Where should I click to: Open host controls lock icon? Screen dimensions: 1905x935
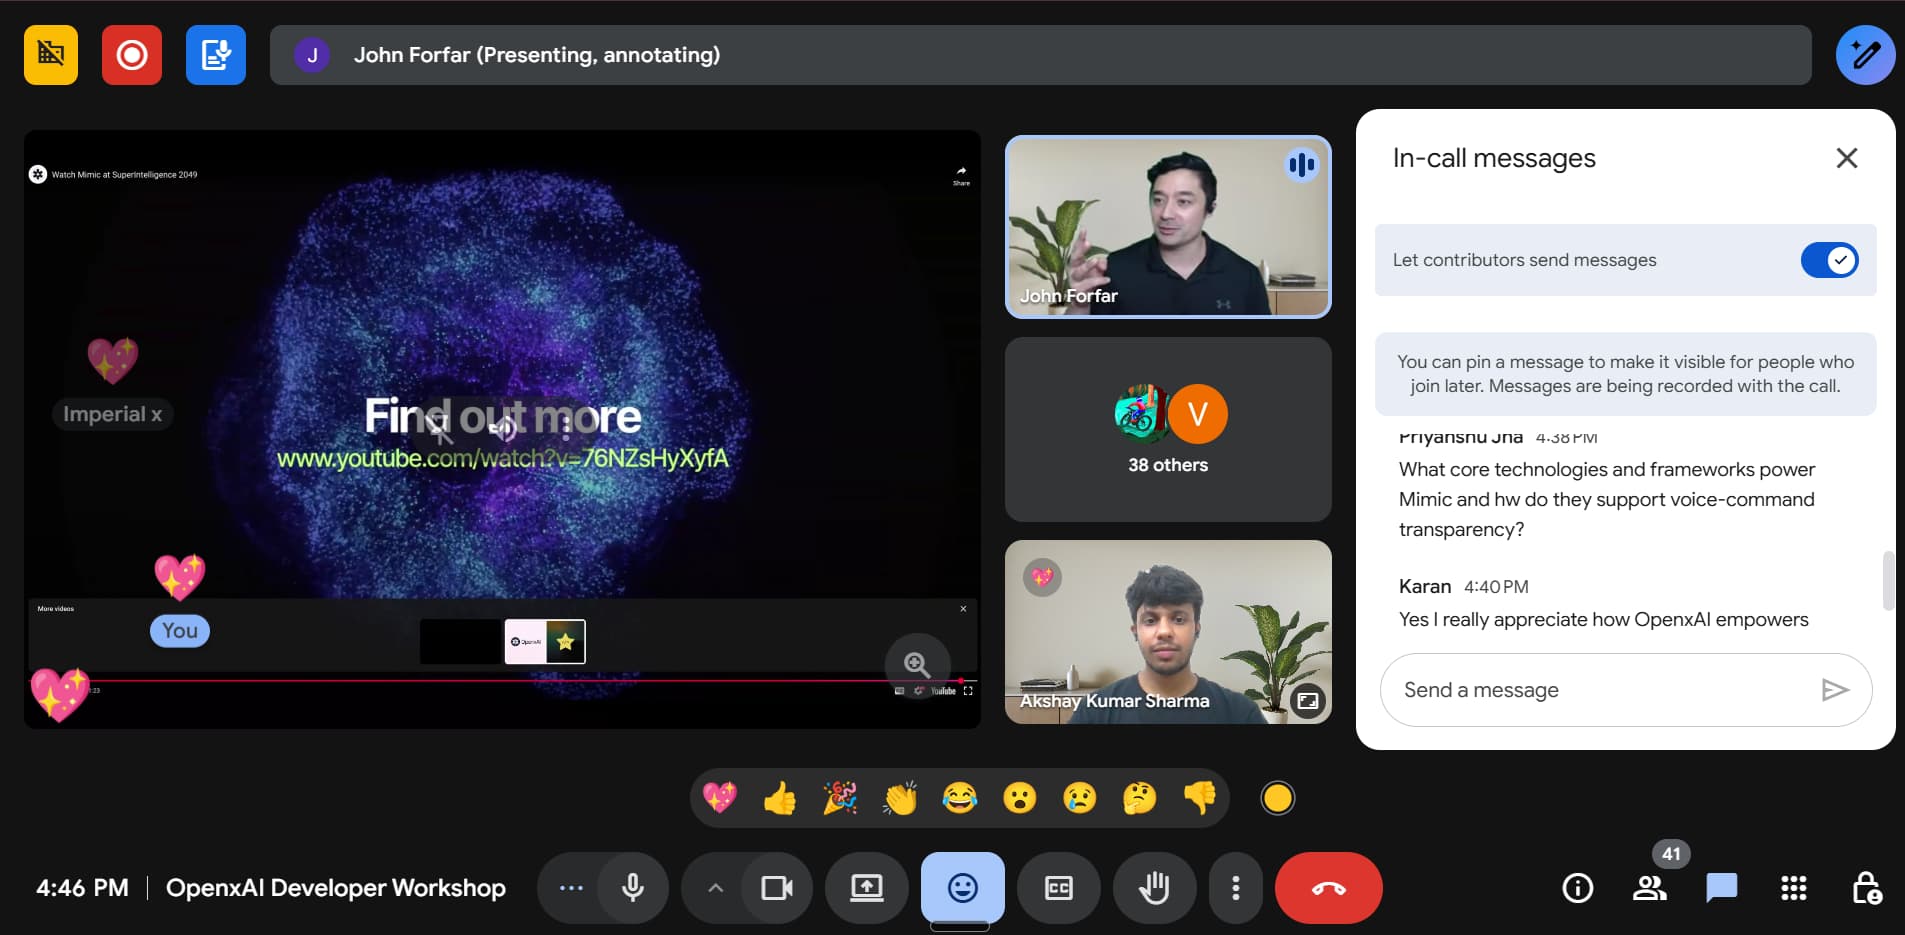(x=1866, y=888)
